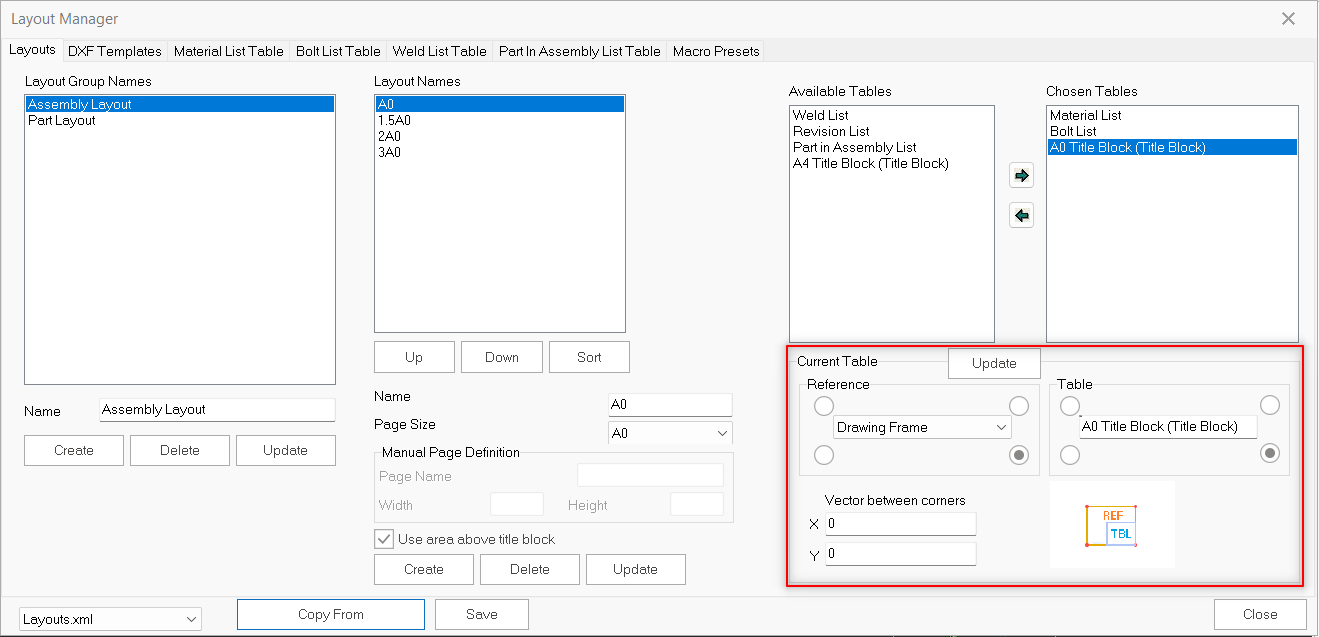Go to the Macro Presets tab
Viewport: 1319px width, 637px height.
coord(716,51)
